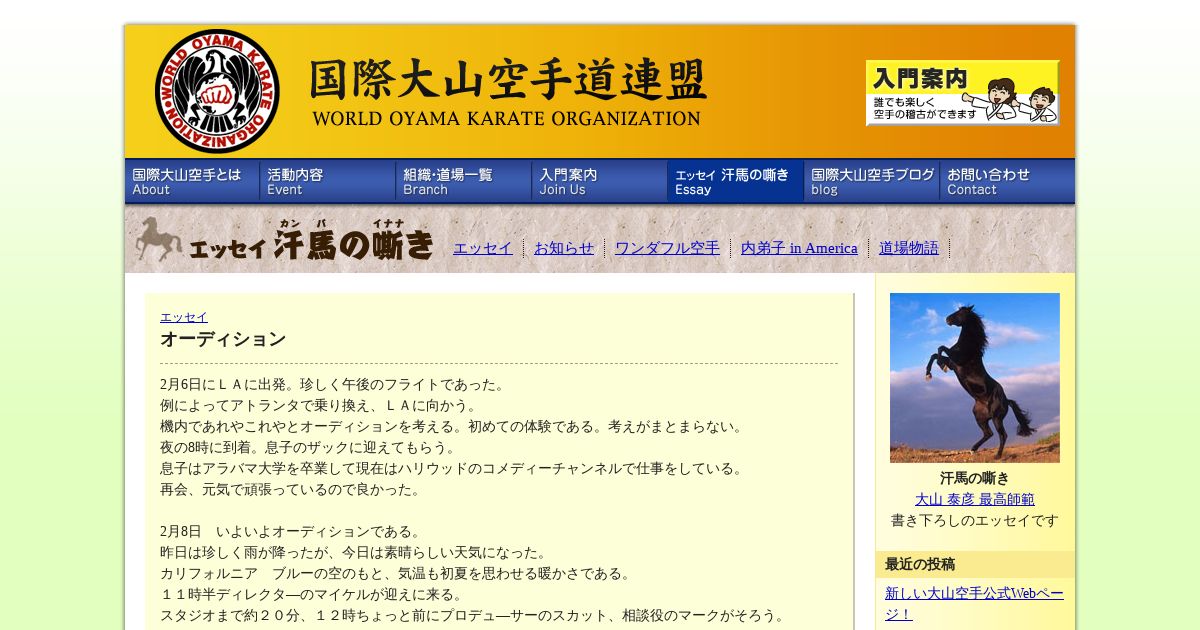
Task: Open お問い合わせ Contact menu item
Action: [x=1007, y=181]
